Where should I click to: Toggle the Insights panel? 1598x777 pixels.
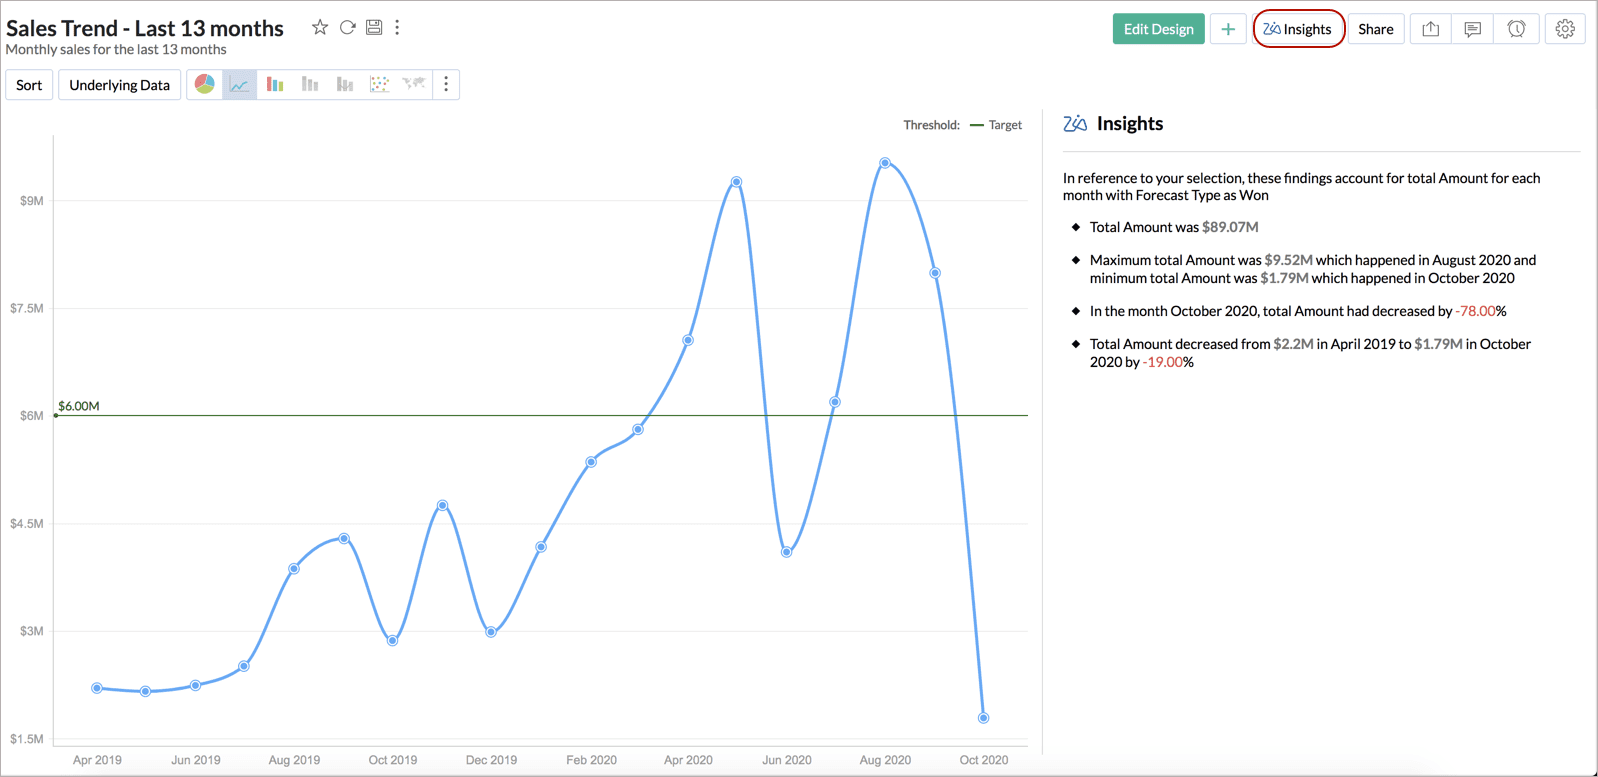point(1298,29)
